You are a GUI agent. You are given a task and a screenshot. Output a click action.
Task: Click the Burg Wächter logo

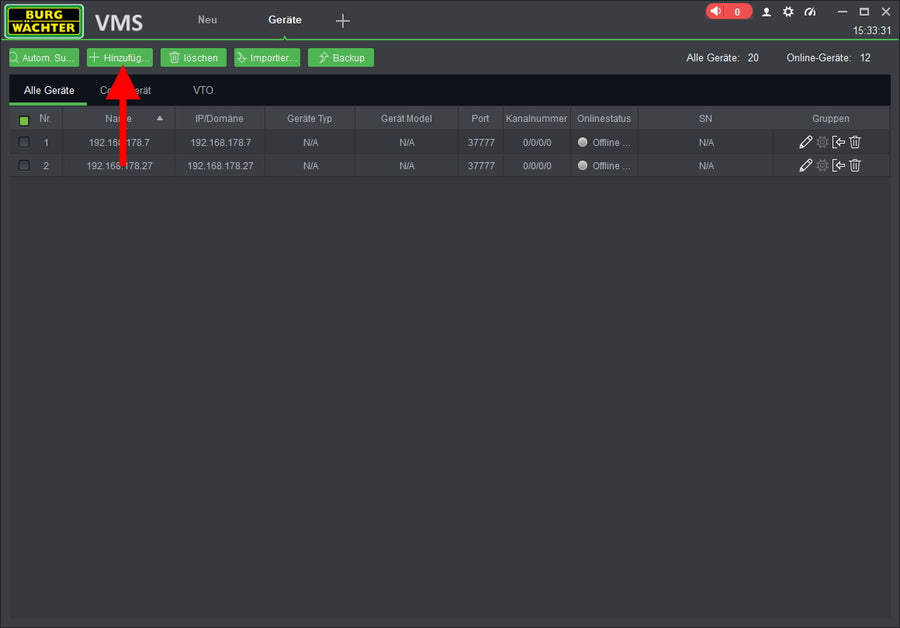tap(44, 21)
